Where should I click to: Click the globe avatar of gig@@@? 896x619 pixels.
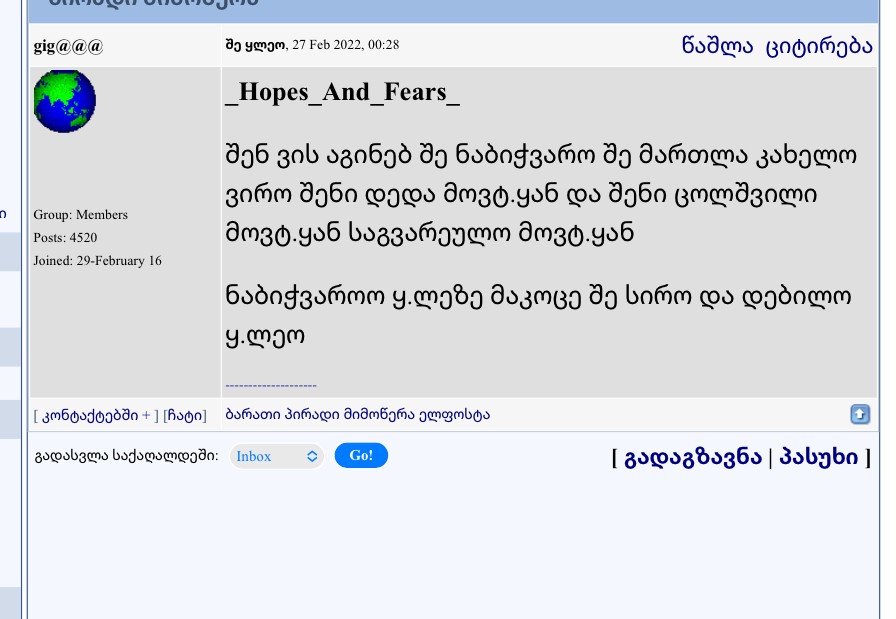(65, 102)
